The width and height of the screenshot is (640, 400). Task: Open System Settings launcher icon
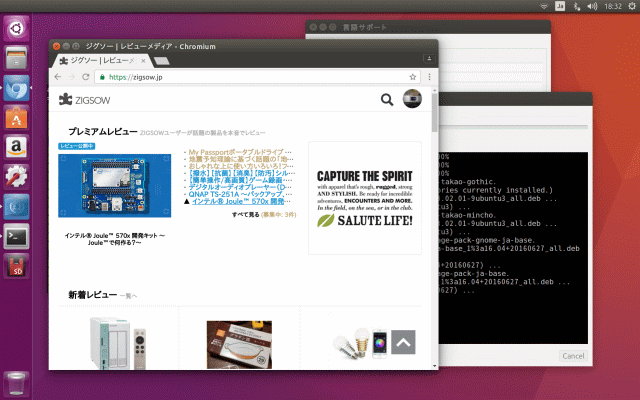click(16, 177)
